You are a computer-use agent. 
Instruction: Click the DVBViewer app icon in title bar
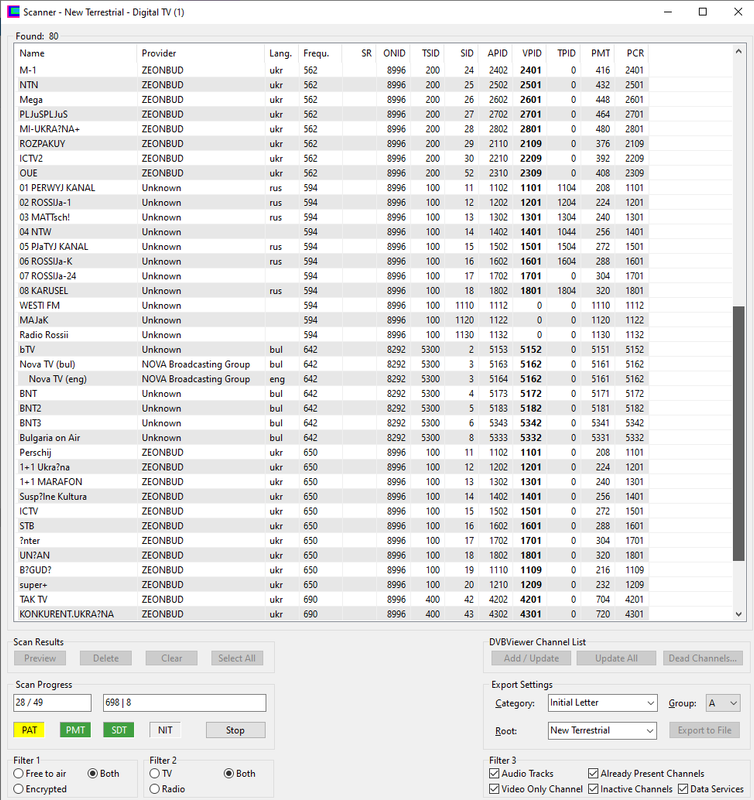tap(13, 12)
